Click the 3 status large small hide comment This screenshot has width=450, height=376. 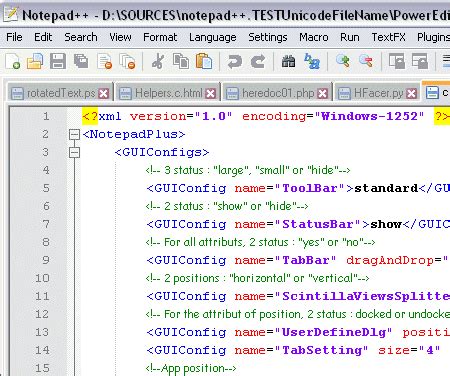[x=248, y=170]
